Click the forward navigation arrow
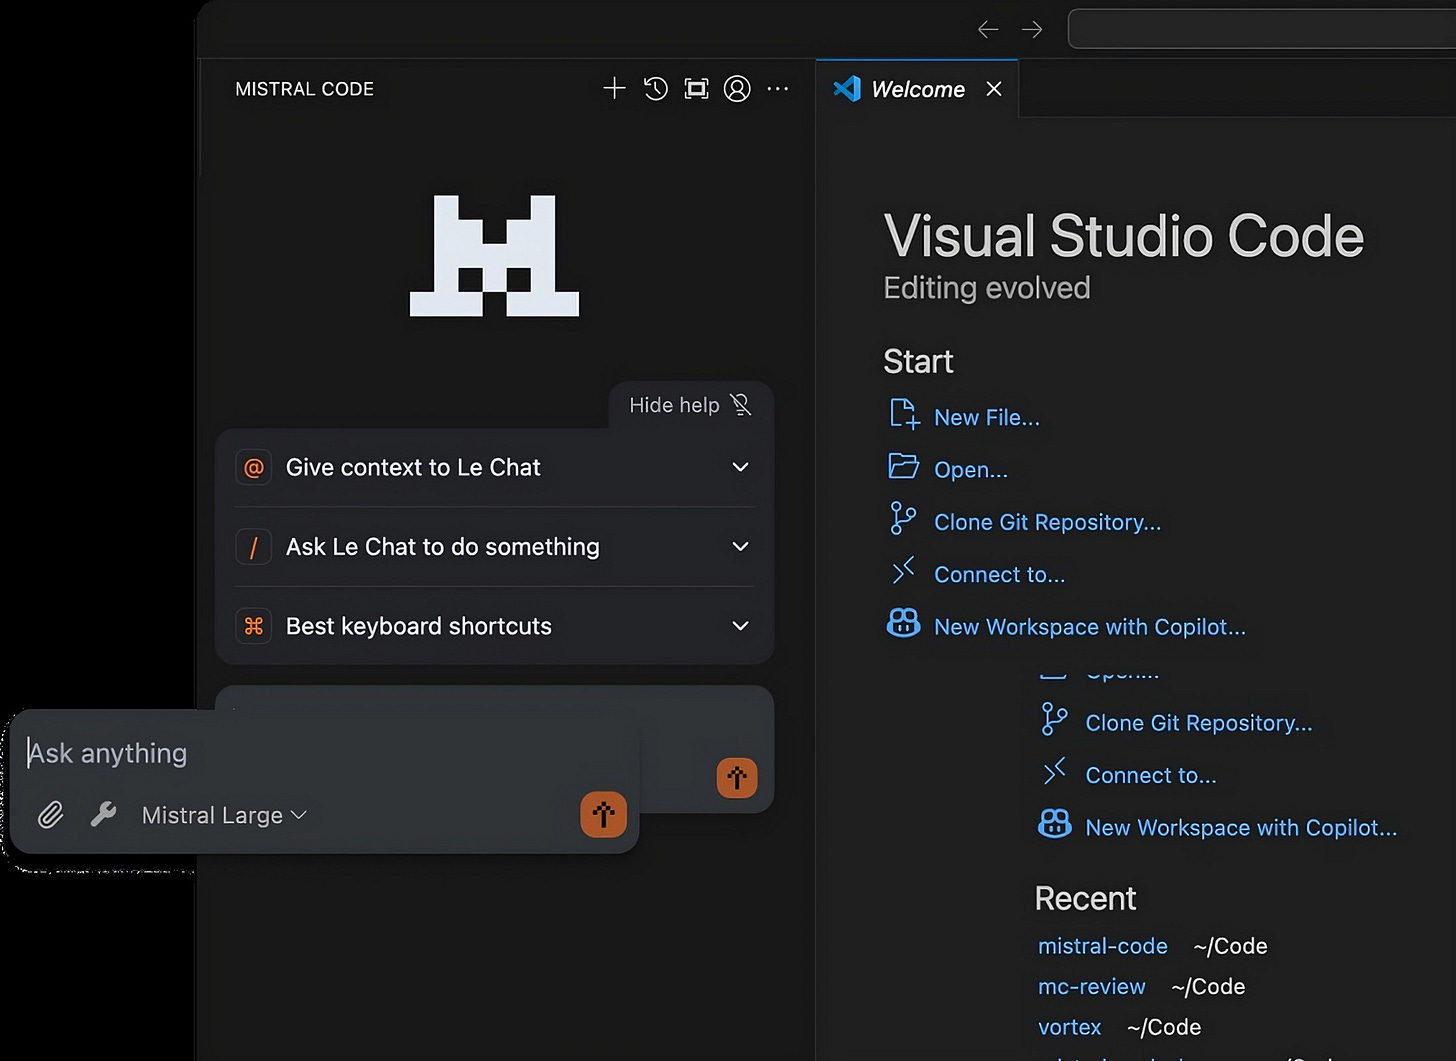1456x1061 pixels. click(x=1032, y=29)
